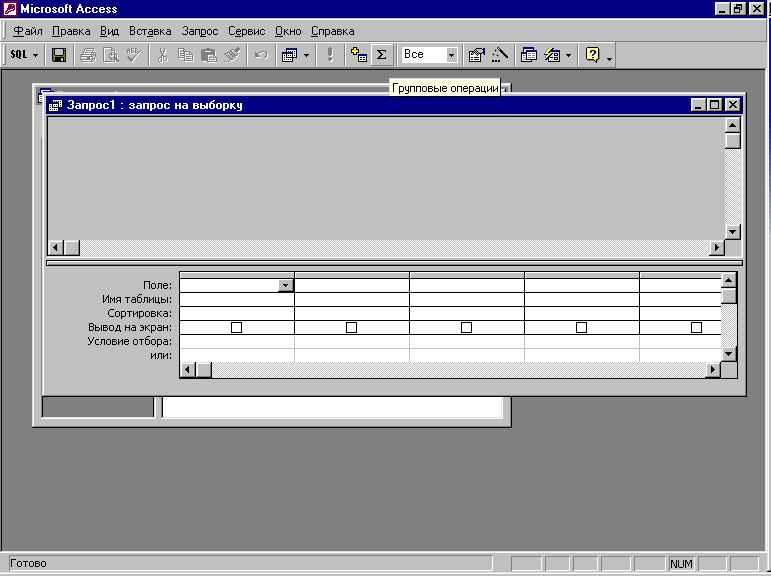771x576 pixels.
Task: Open the Файл menu
Action: tap(28, 31)
